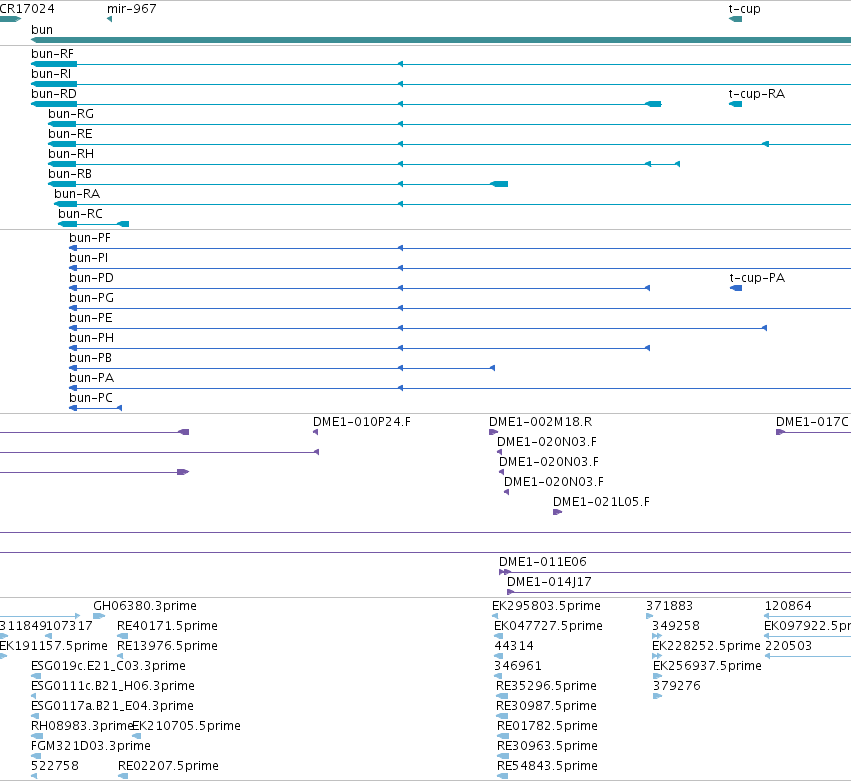Viewport: 851px width, 781px height.
Task: Click the bun gene label
Action: [42, 30]
